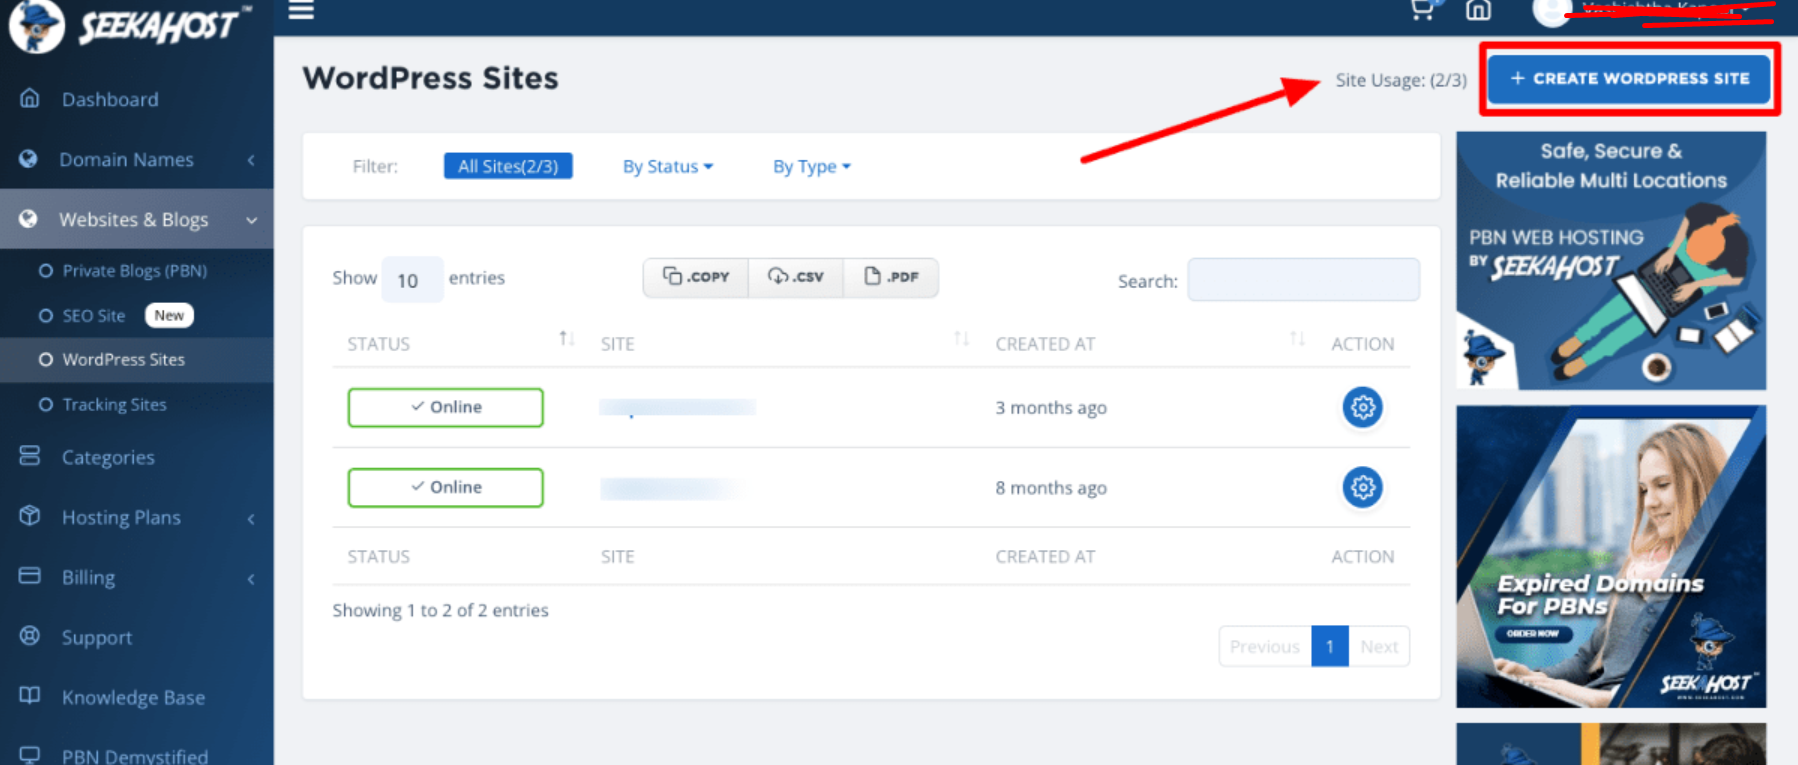Expand the Billing submenu chevron
Screen dimensions: 1798x765
coord(251,578)
